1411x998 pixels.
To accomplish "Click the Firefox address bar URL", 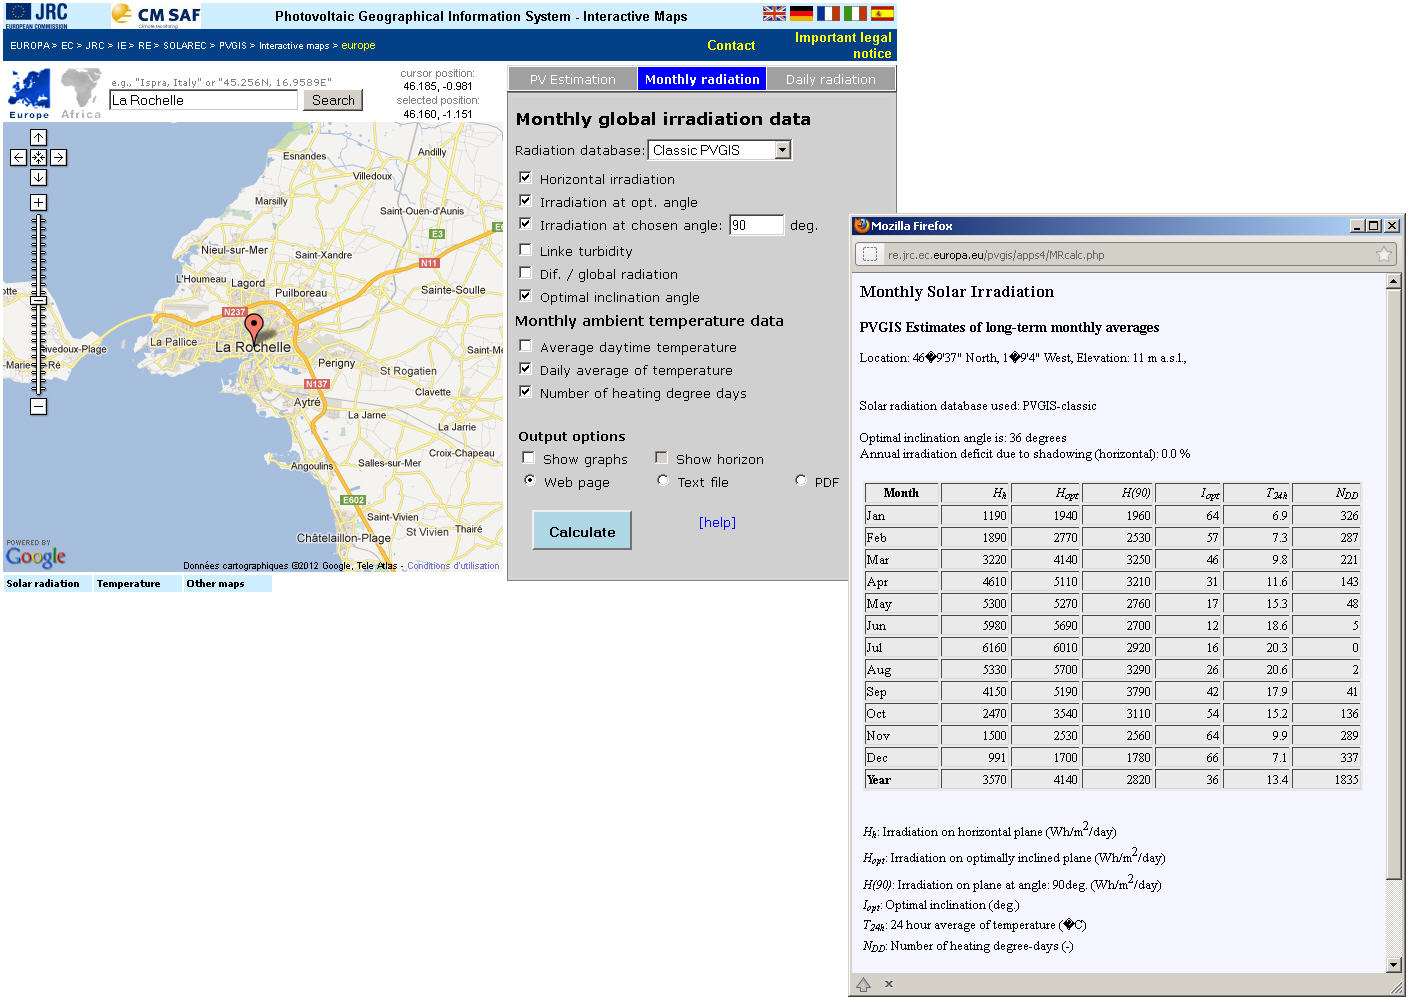I will tap(996, 255).
